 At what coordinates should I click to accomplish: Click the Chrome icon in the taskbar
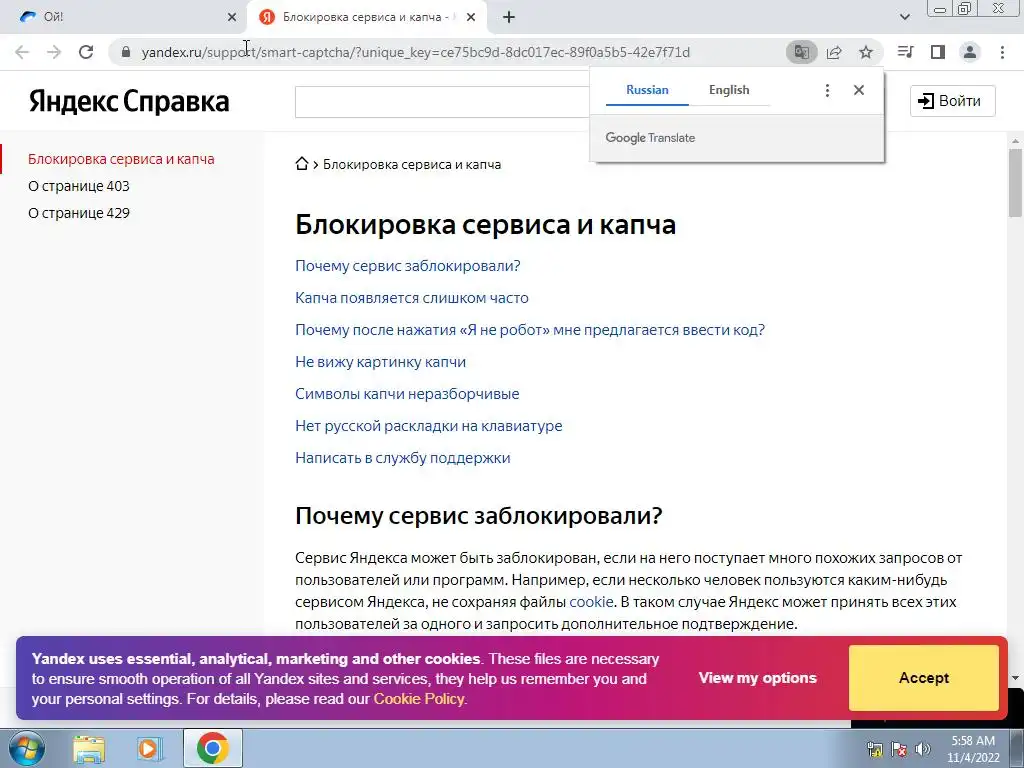(213, 748)
